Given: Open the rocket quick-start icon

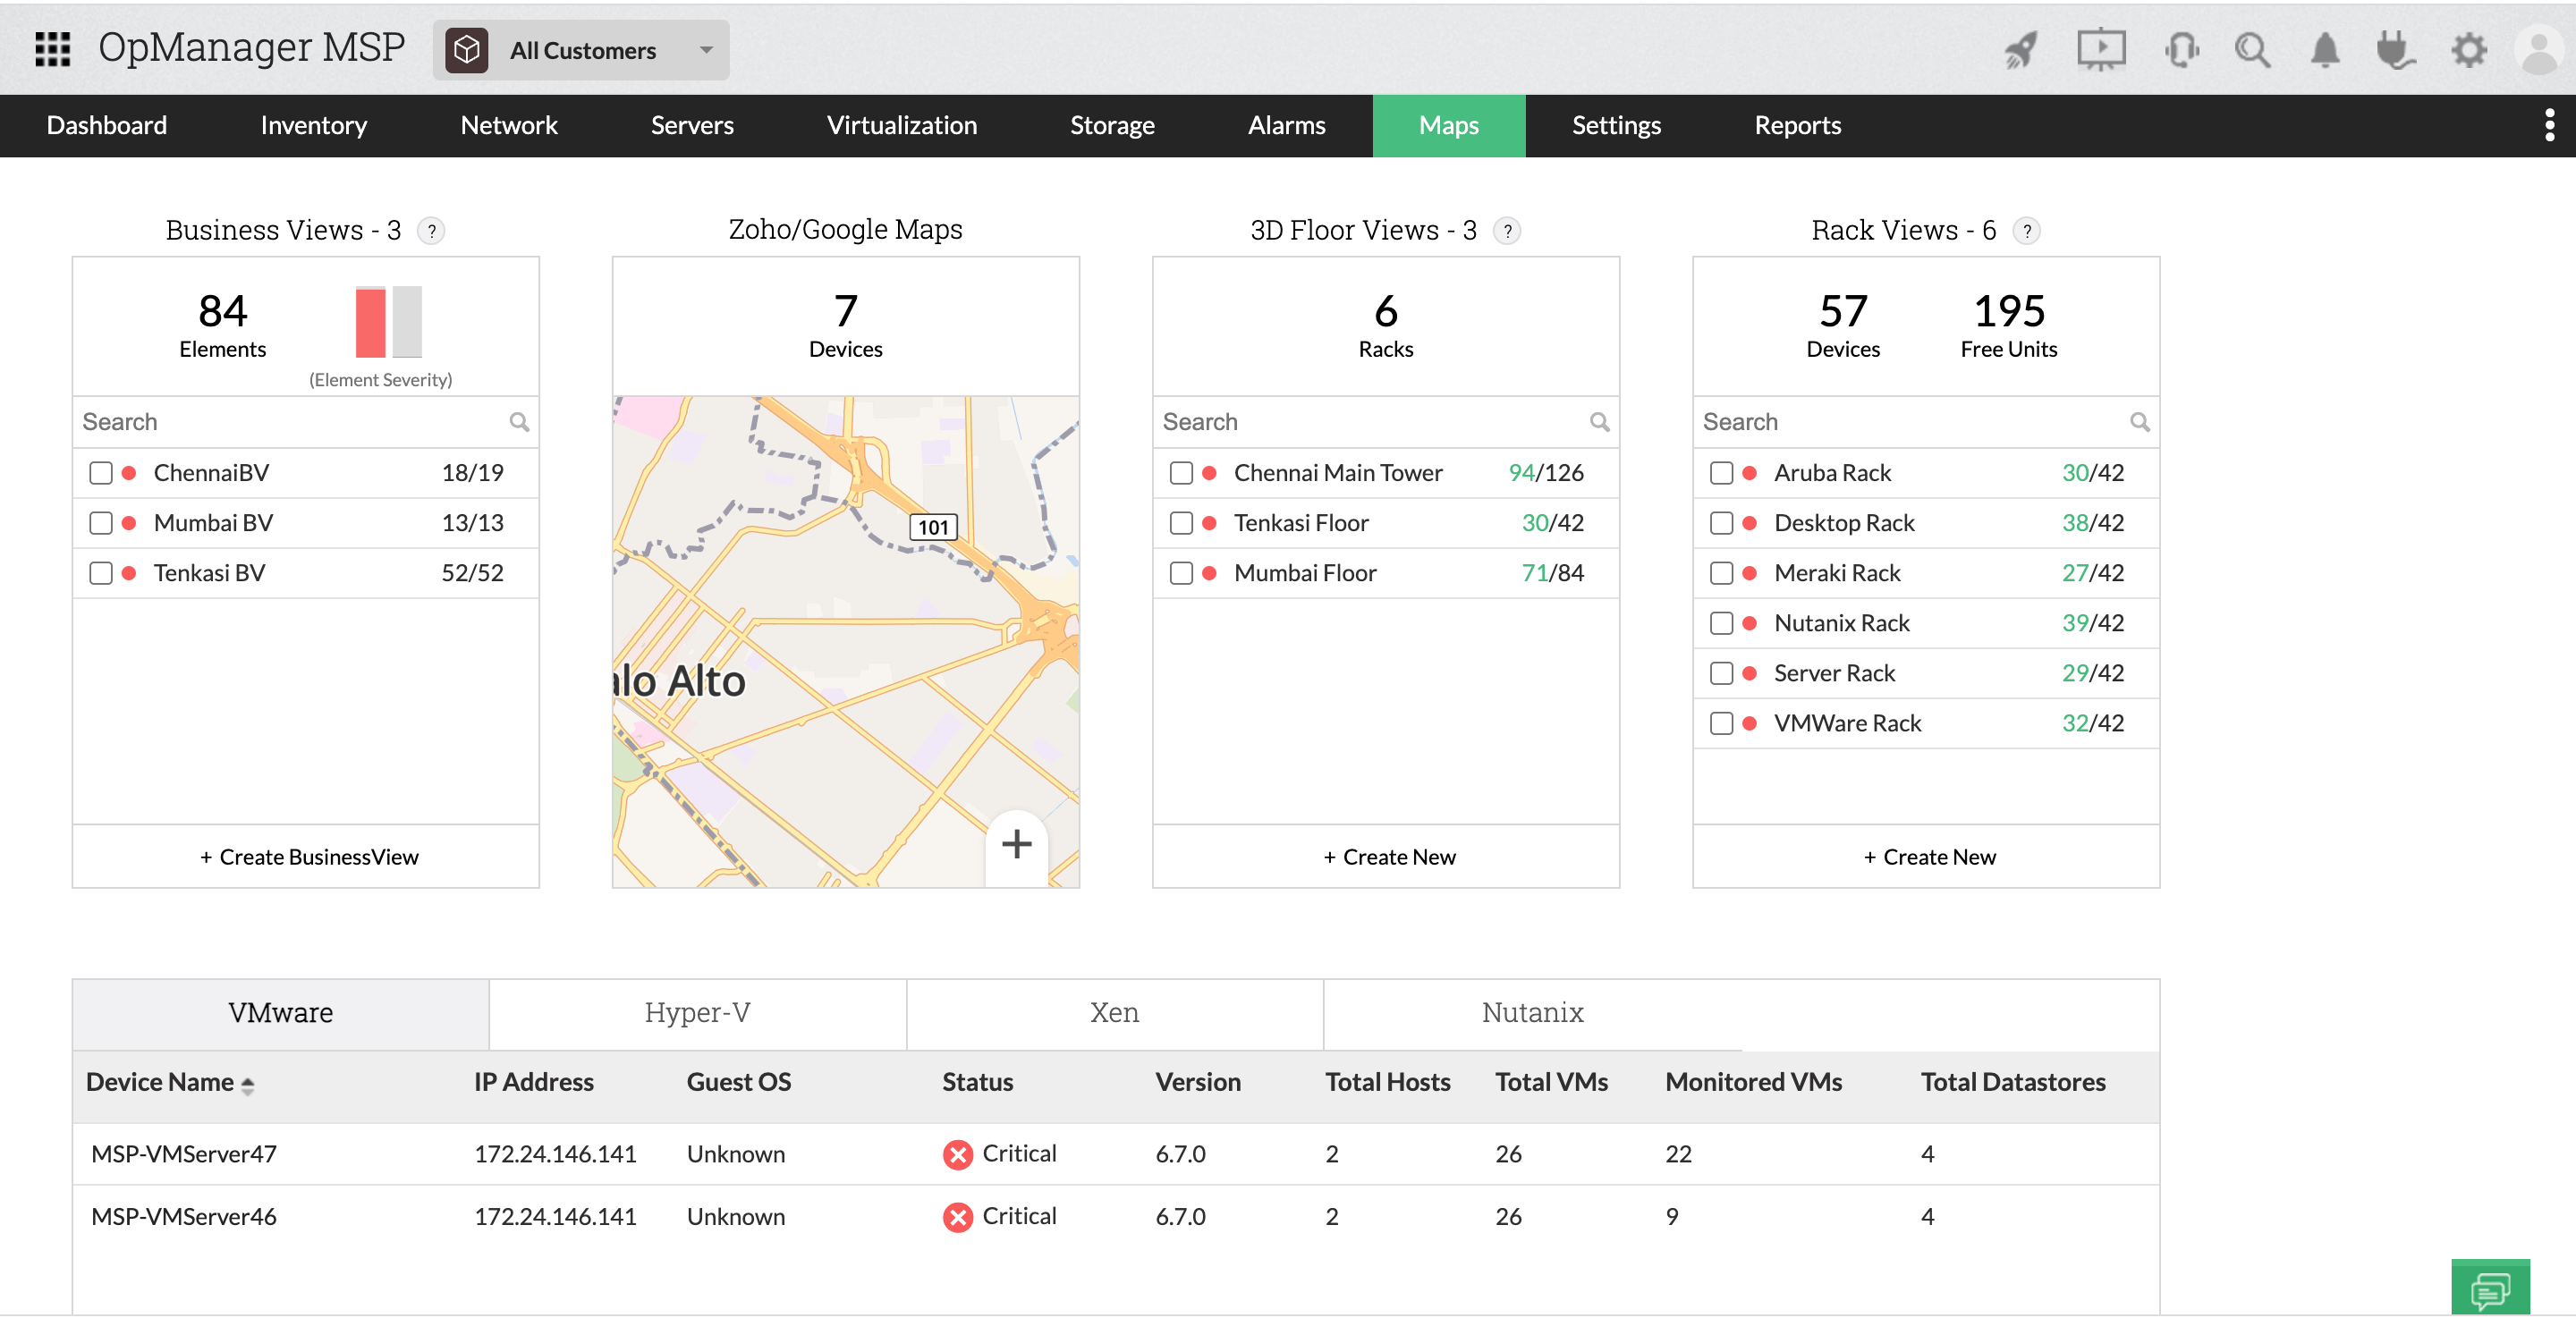Looking at the screenshot, I should (x=2022, y=49).
